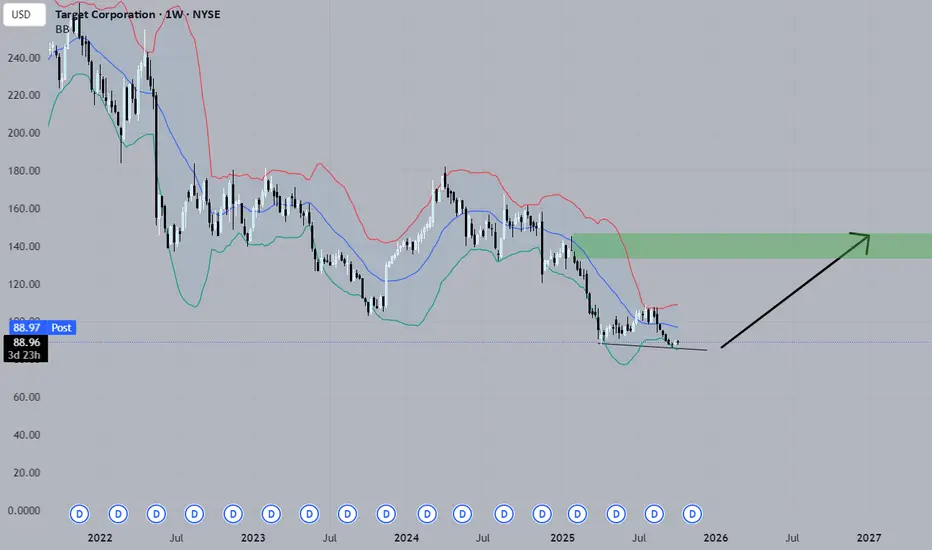This screenshot has height=550, width=932.
Task: Click the 2022 time axis label
Action: [x=100, y=538]
